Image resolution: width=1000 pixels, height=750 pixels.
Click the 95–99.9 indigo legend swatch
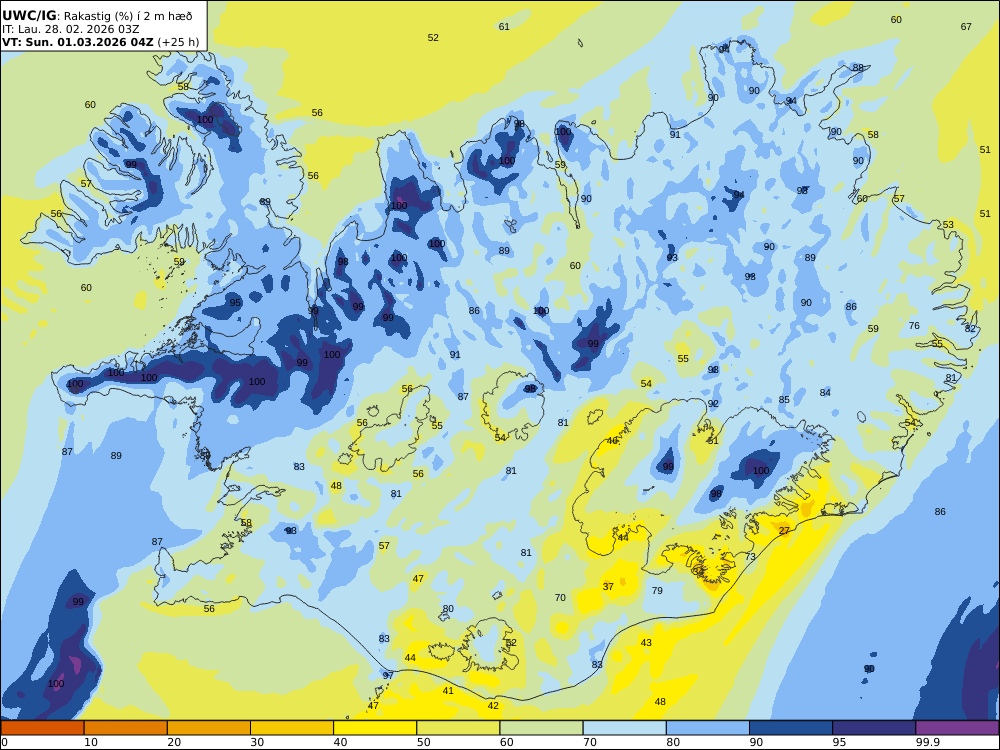click(874, 728)
